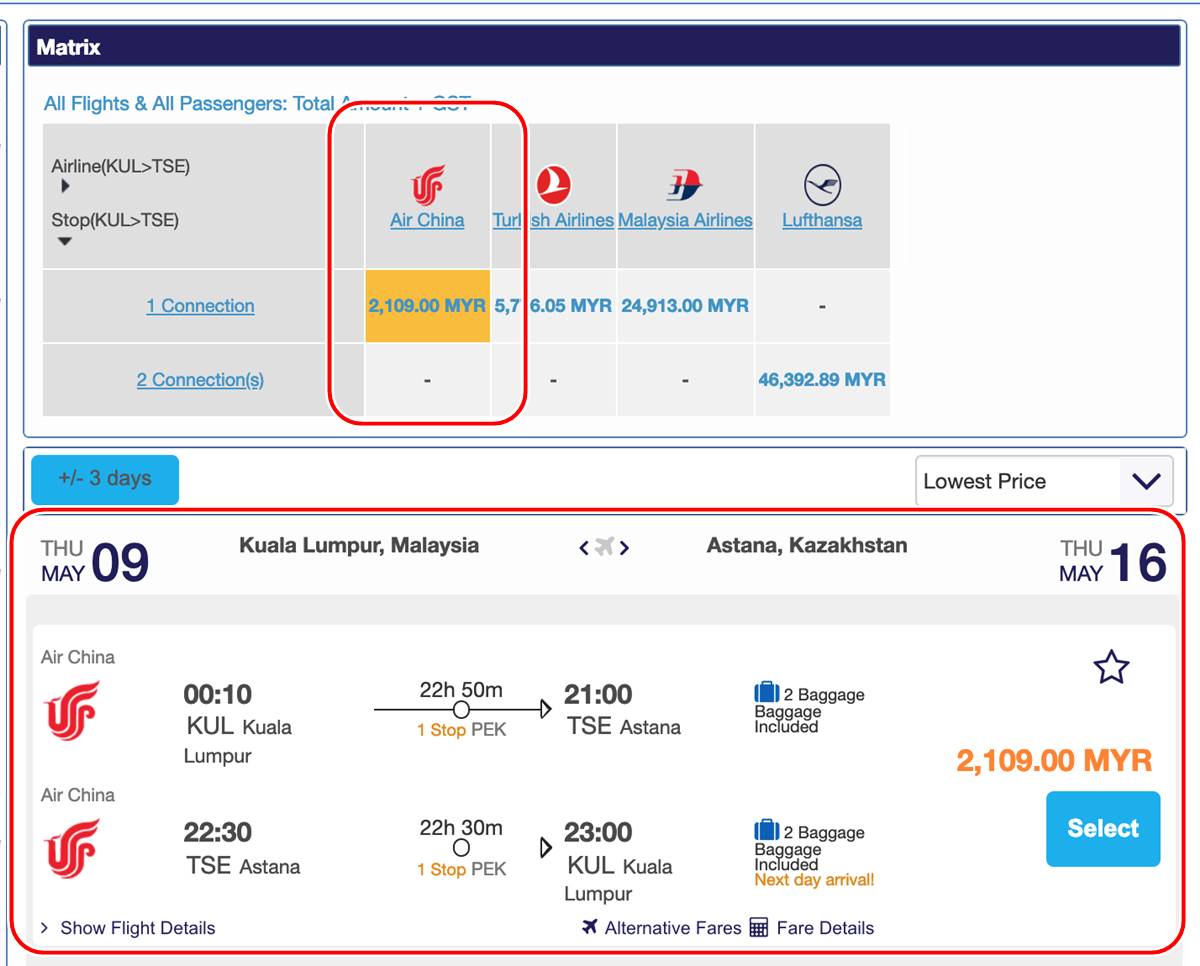The image size is (1200, 966).
Task: Select the 46,392.89 MYR Lufthansa fare
Action: click(x=822, y=380)
